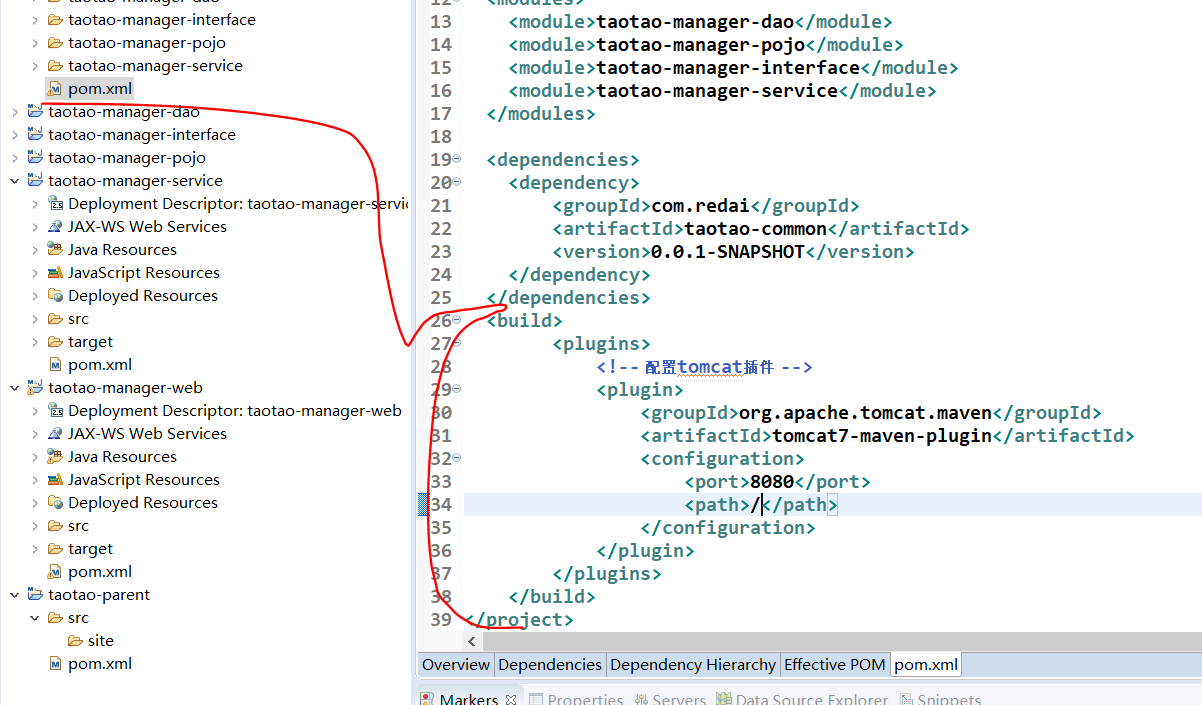Viewport: 1202px width, 705px height.
Task: Select the target folder under taotao-manager-web
Action: point(90,549)
